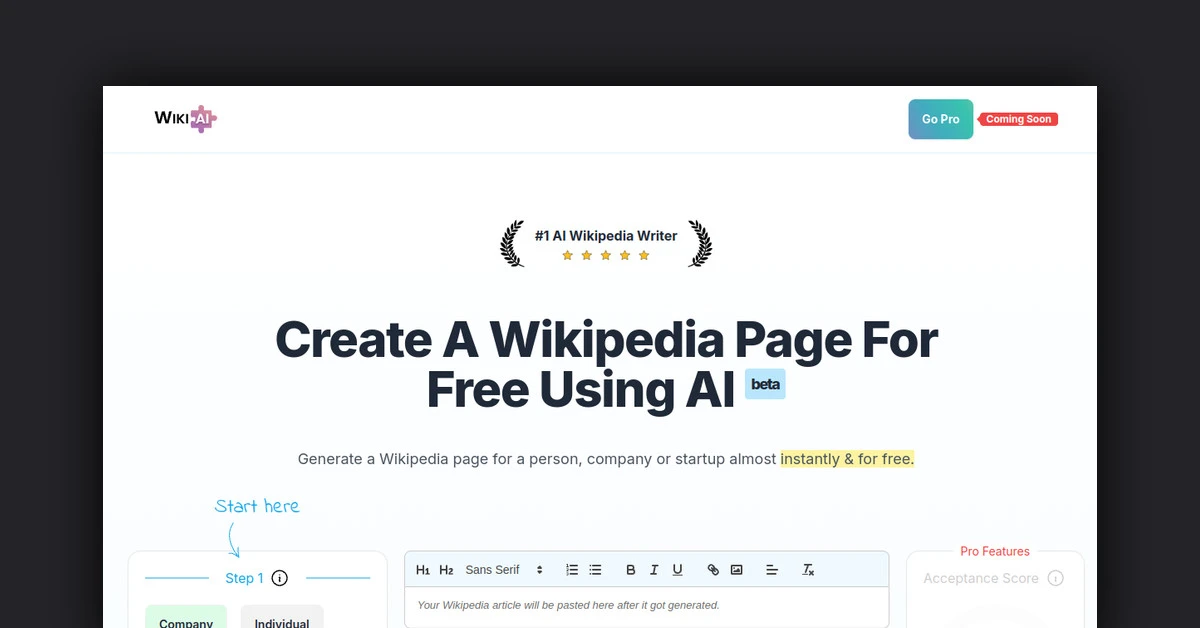Open the Wiki AI logo link
The image size is (1200, 628).
184,118
